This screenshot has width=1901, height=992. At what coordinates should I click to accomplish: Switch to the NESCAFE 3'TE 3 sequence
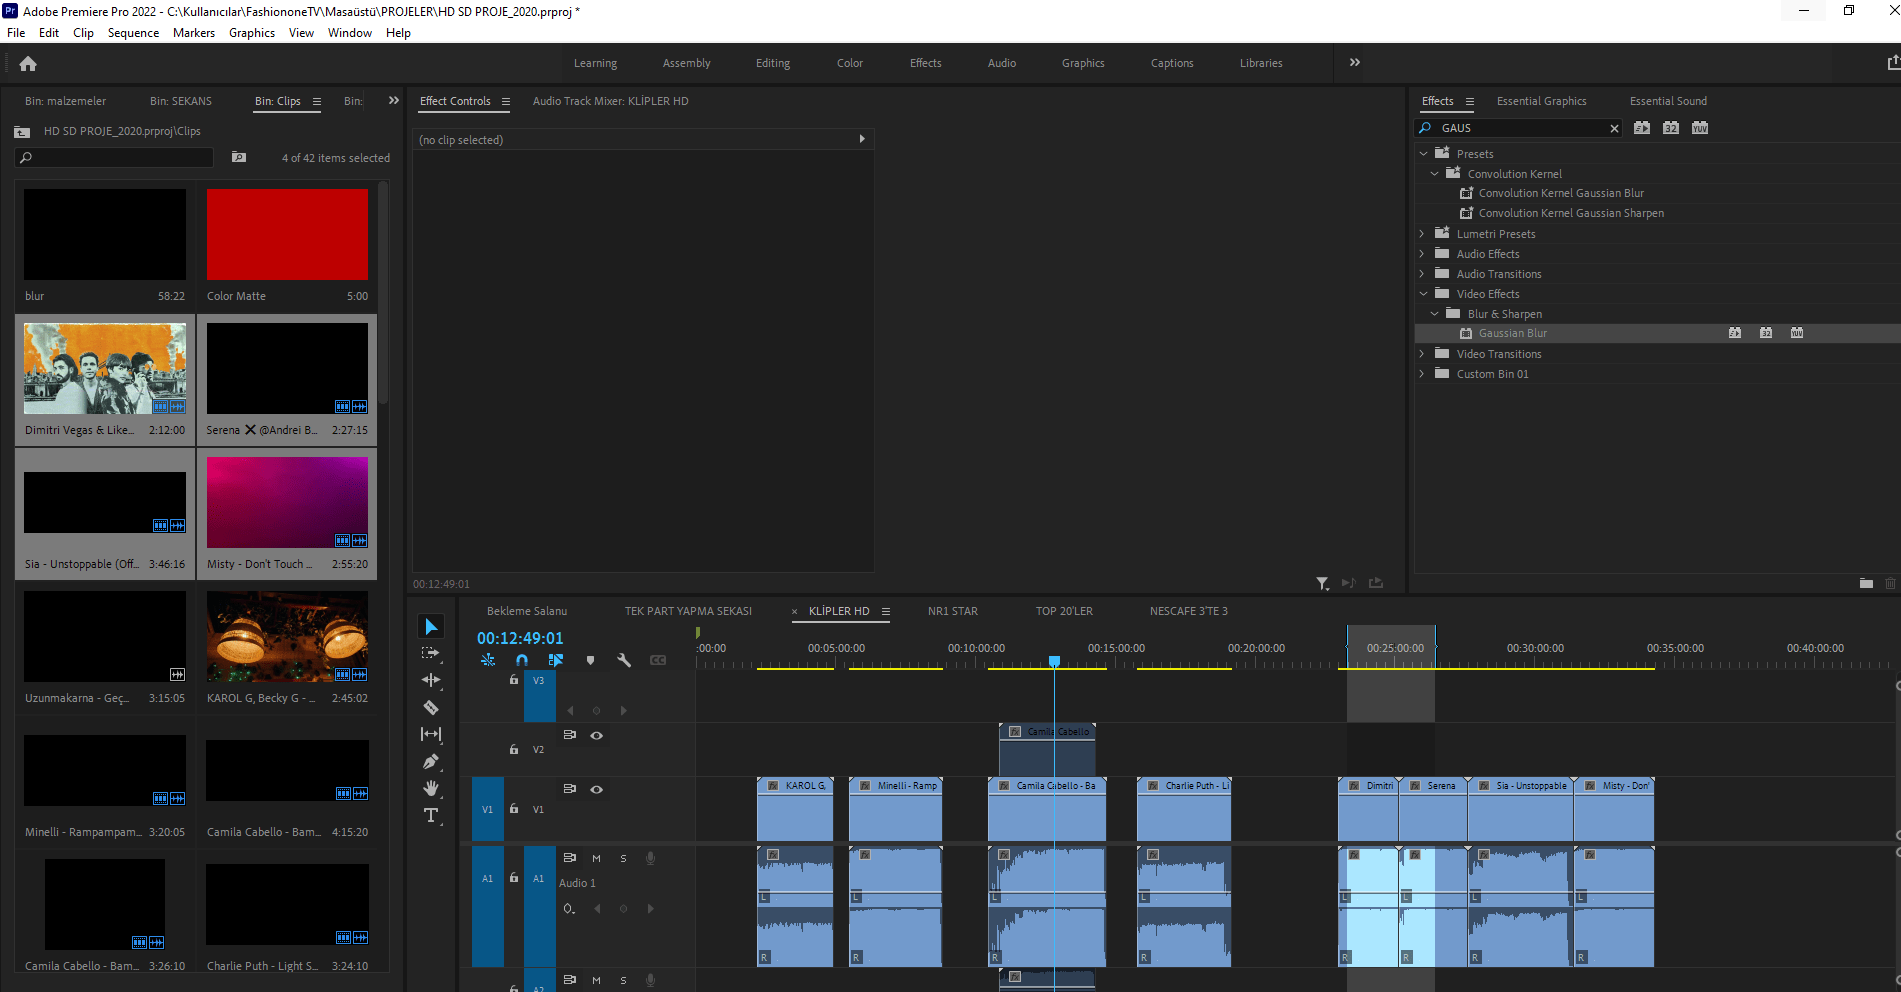click(1188, 610)
